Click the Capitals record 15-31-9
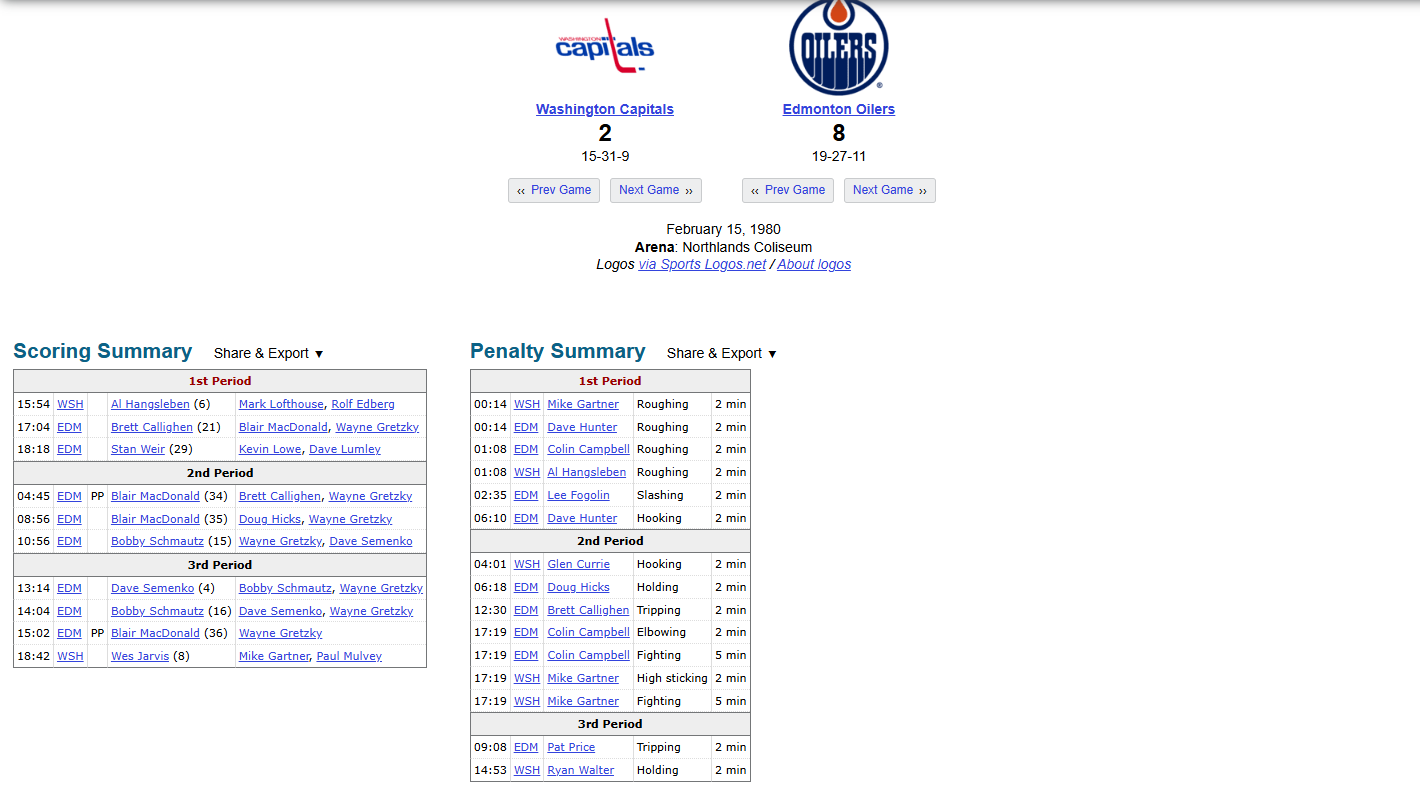Viewport: 1420px width, 789px height. point(605,156)
